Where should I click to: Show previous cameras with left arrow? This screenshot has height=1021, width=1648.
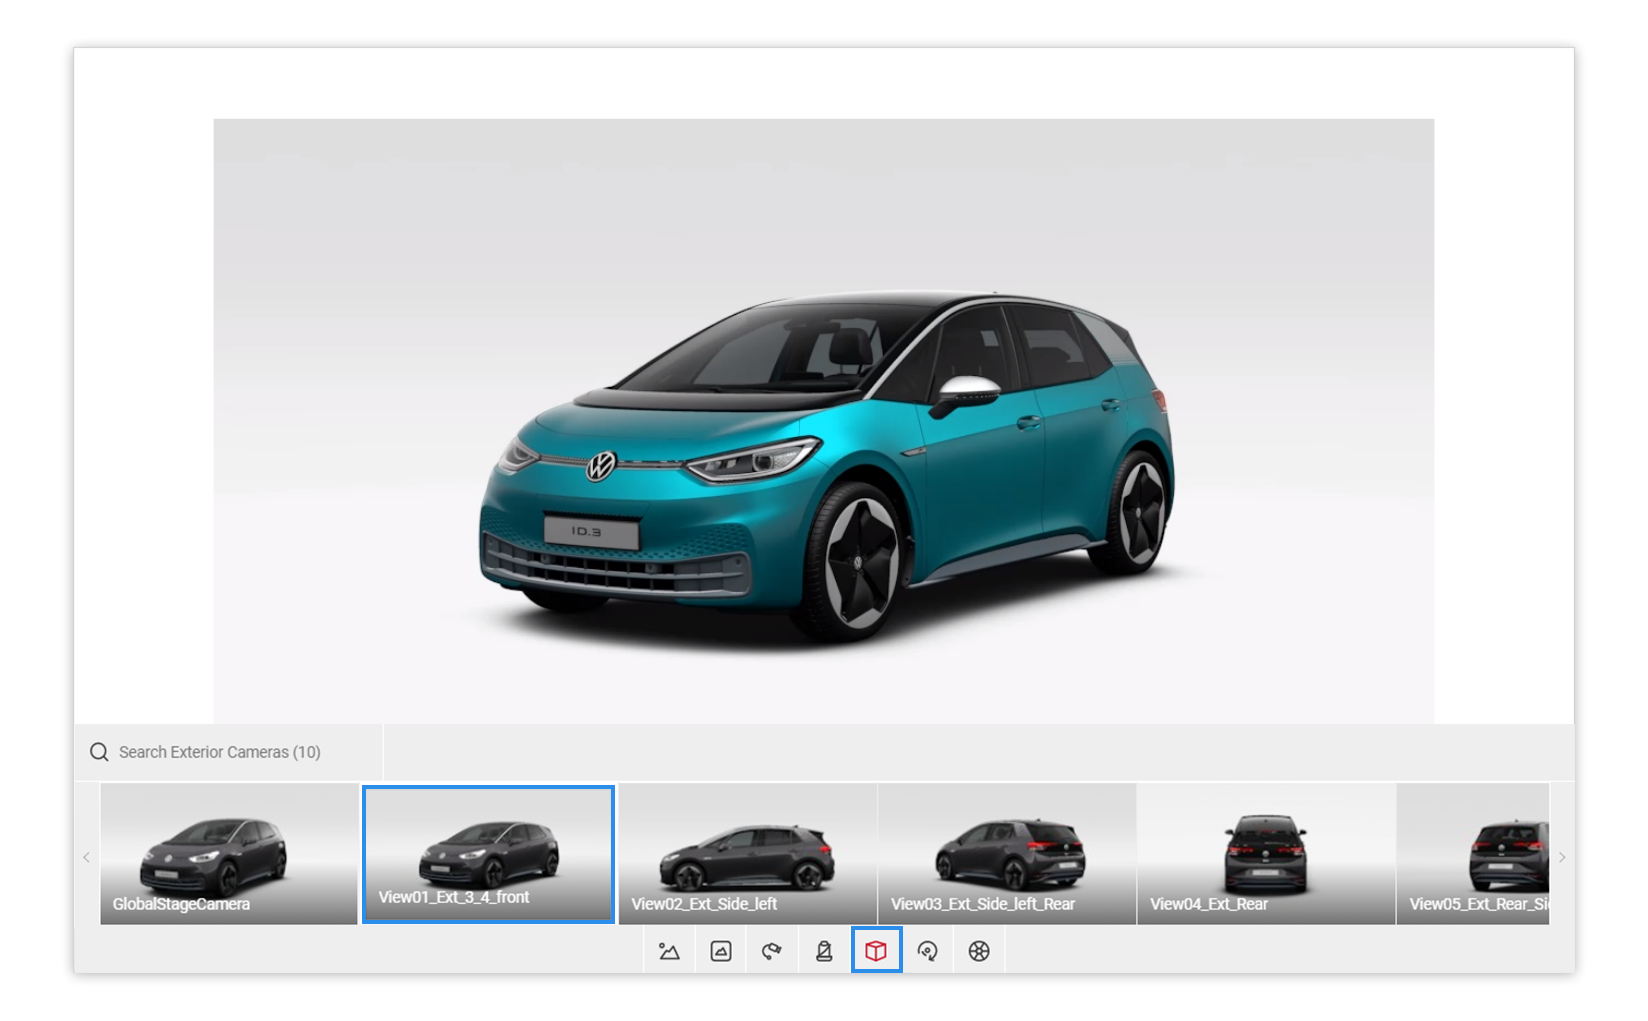tap(87, 857)
